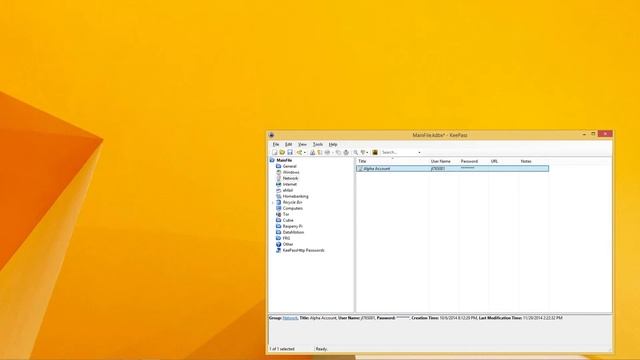
Task: Click the Copy URL toolbar icon
Action: (338, 152)
